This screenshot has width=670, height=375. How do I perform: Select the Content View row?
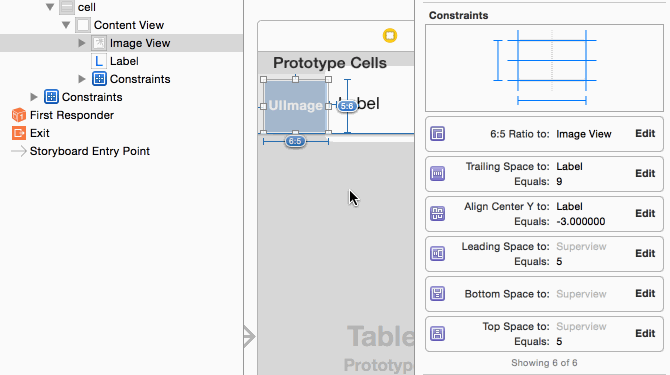coord(121,25)
